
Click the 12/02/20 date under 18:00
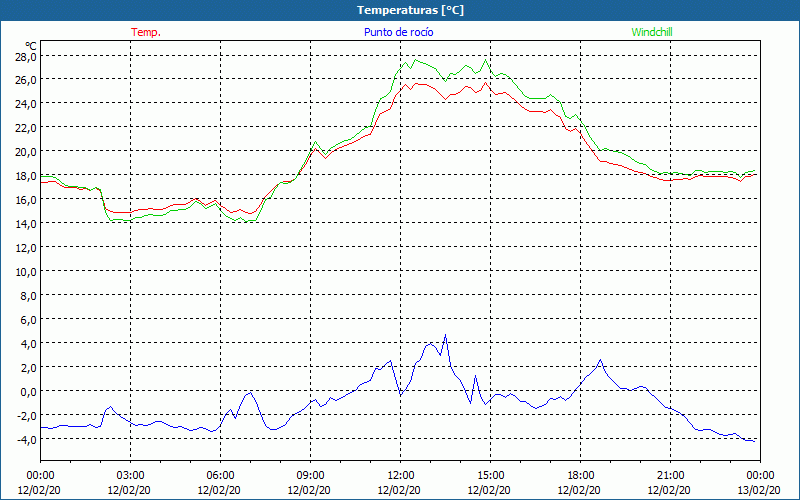(579, 490)
